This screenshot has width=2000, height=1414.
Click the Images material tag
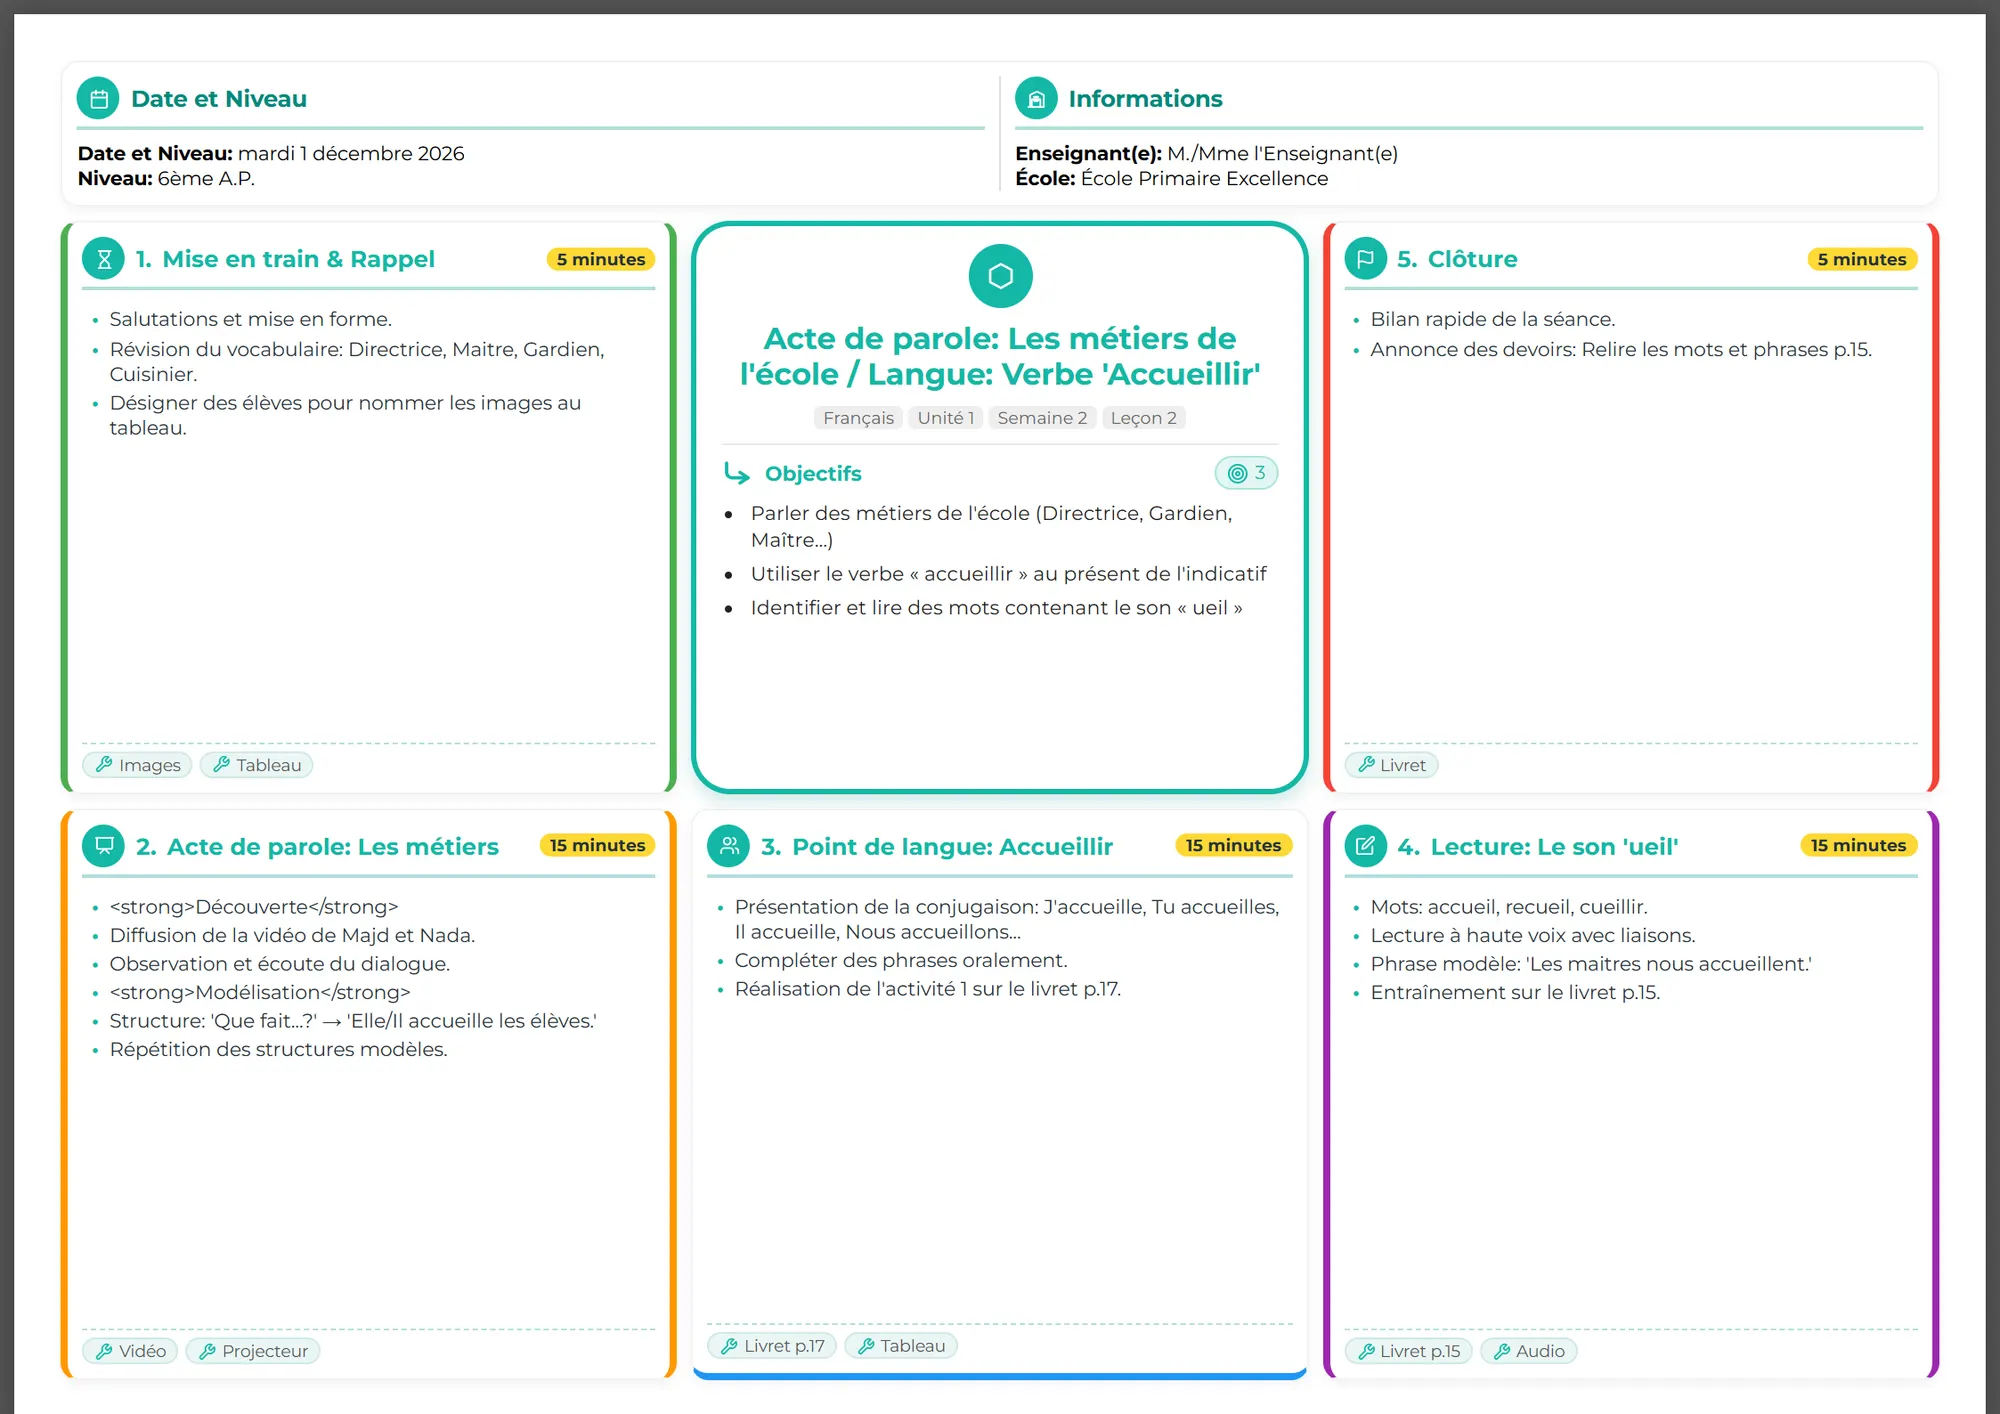(x=138, y=765)
